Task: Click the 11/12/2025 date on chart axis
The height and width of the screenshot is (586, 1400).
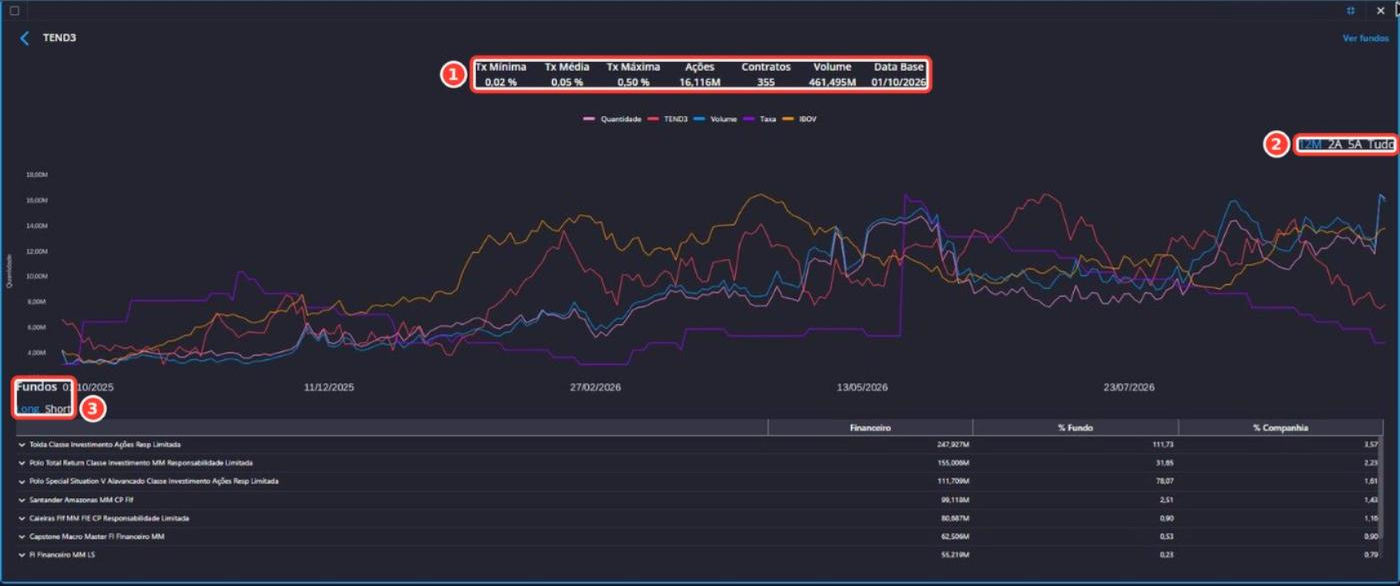Action: pyautogui.click(x=329, y=386)
